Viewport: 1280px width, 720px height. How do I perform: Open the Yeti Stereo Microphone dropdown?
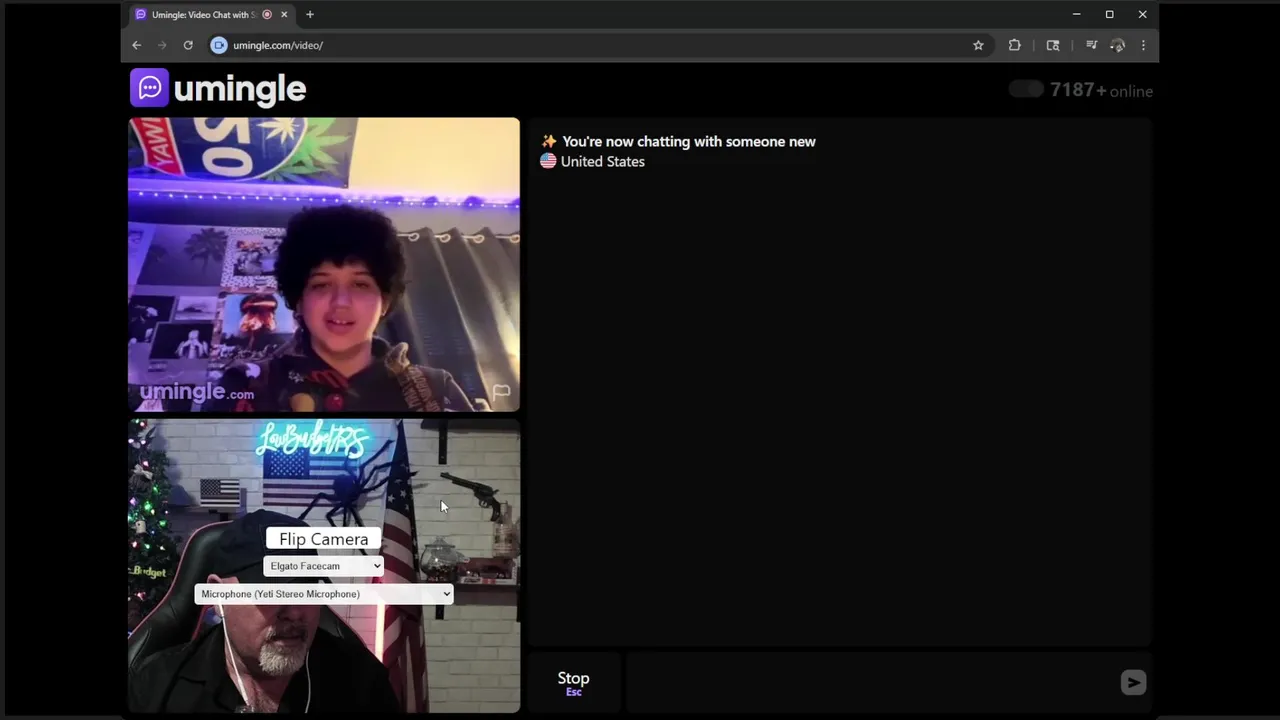pyautogui.click(x=324, y=594)
